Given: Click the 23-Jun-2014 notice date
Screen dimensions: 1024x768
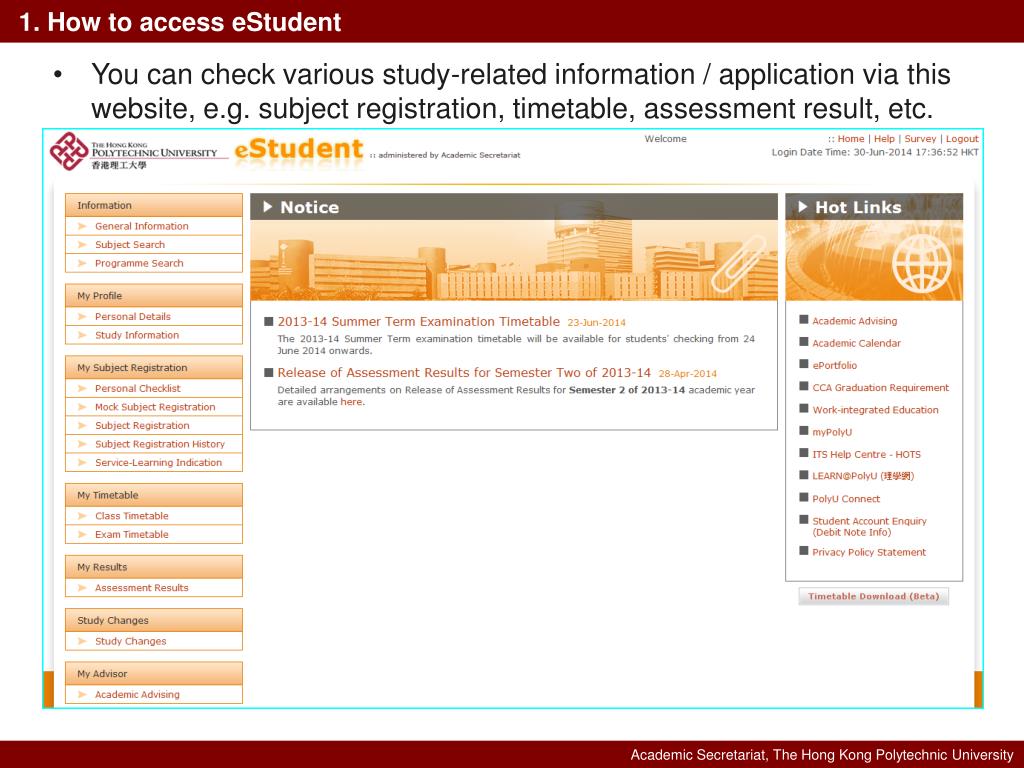Looking at the screenshot, I should click(596, 323).
